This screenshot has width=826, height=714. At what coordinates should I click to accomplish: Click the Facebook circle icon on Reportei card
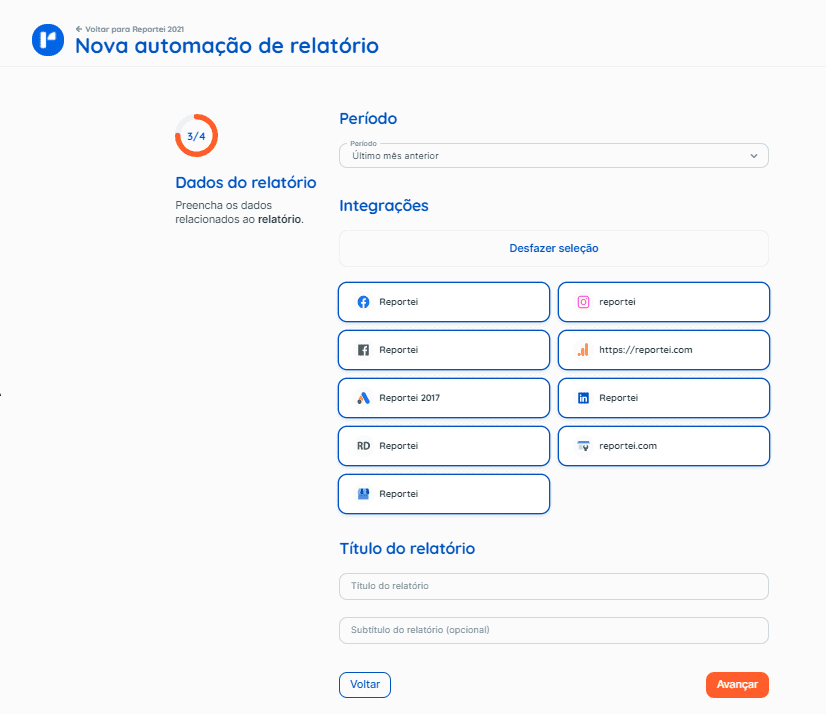[363, 302]
